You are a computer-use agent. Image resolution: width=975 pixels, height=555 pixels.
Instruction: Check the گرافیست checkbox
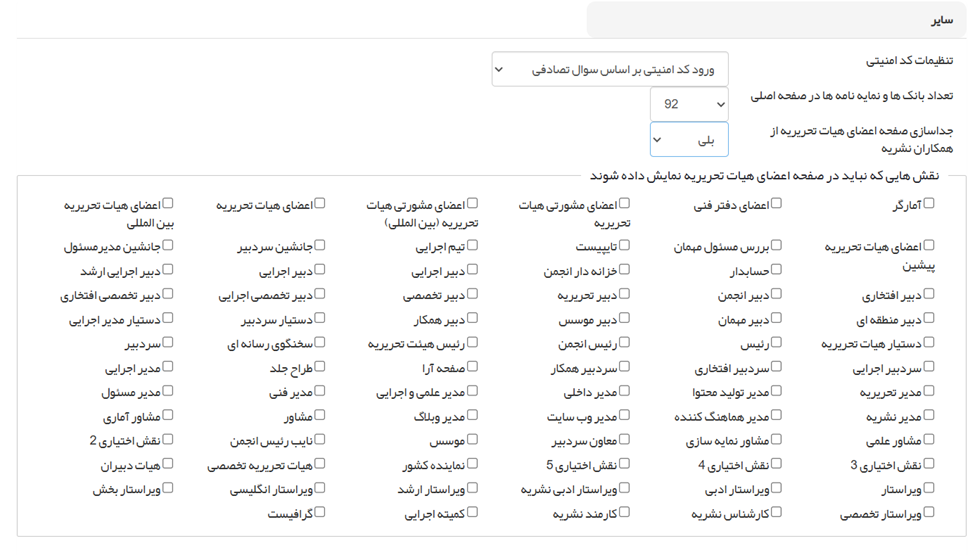pos(320,512)
